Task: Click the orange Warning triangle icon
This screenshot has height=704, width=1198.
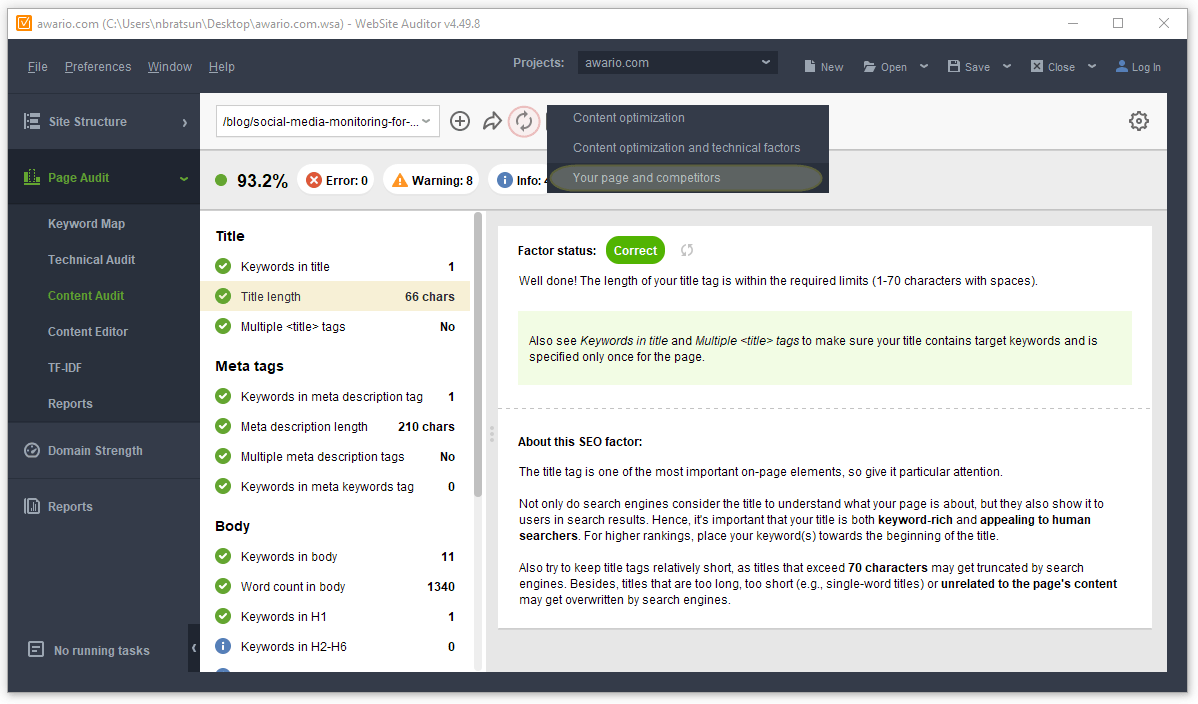Action: (400, 180)
